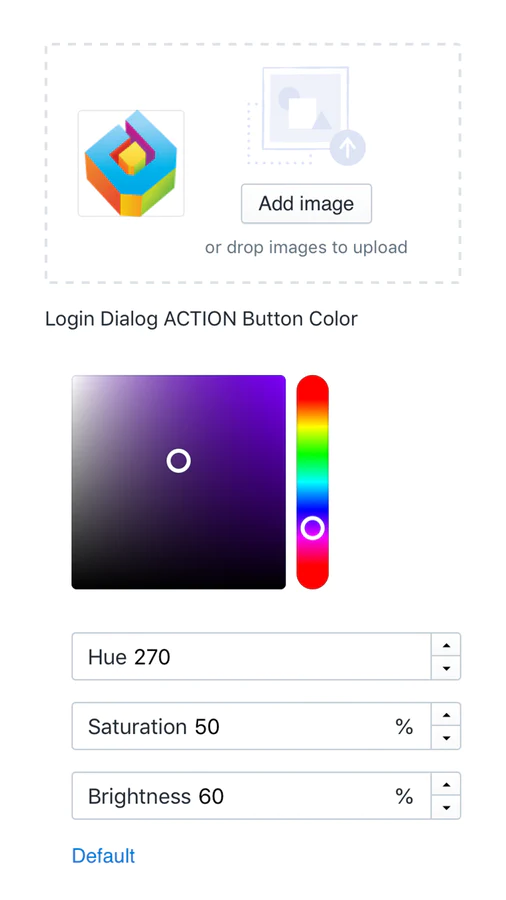Increment Saturation using the up arrow
This screenshot has width=506, height=900.
pyautogui.click(x=446, y=715)
